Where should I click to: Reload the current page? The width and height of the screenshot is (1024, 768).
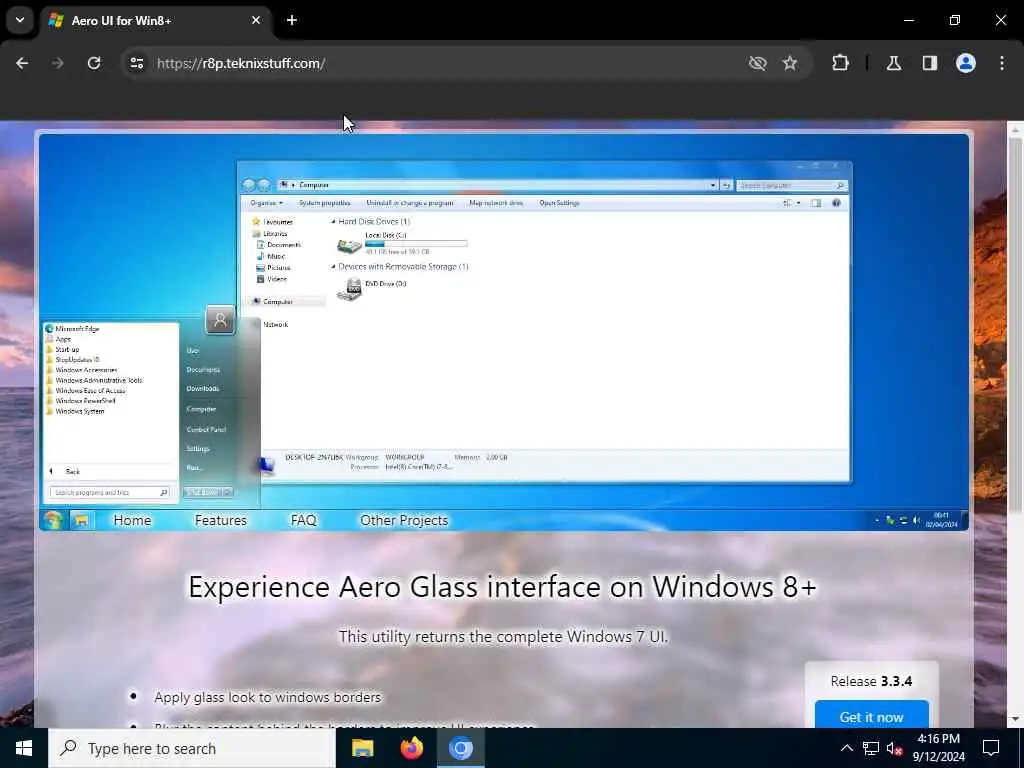pos(94,63)
